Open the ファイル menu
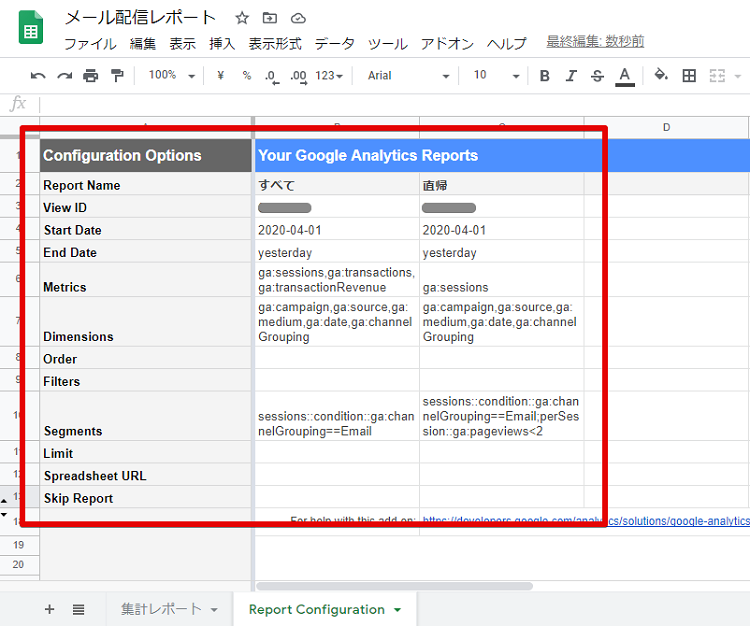The image size is (750, 626). coord(90,44)
